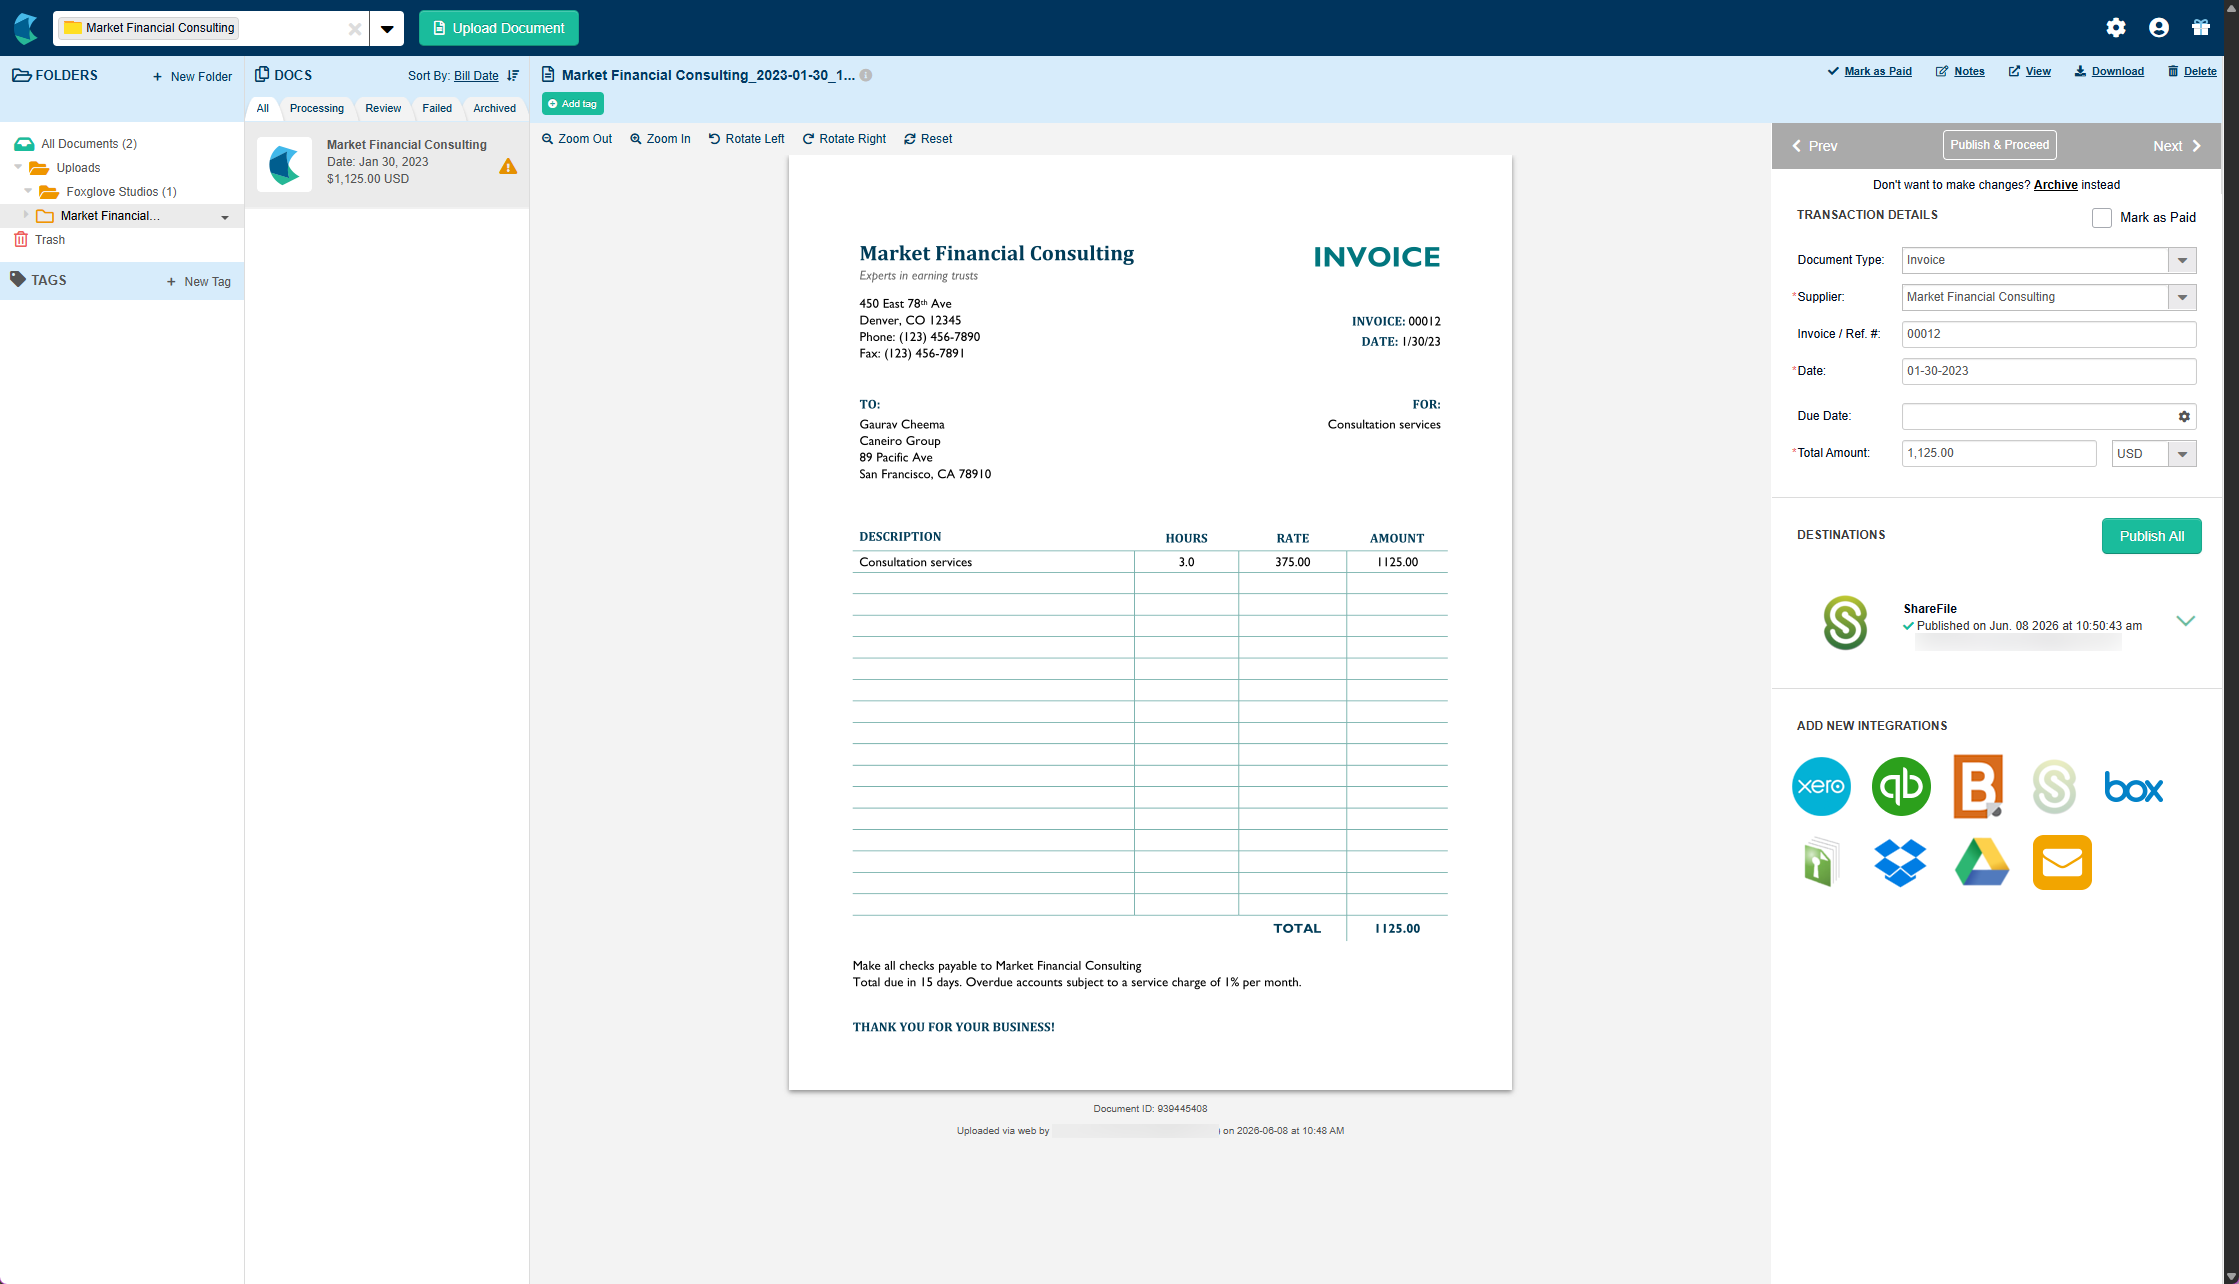This screenshot has height=1284, width=2239.
Task: Add the QuickBooks integration
Action: (1901, 786)
